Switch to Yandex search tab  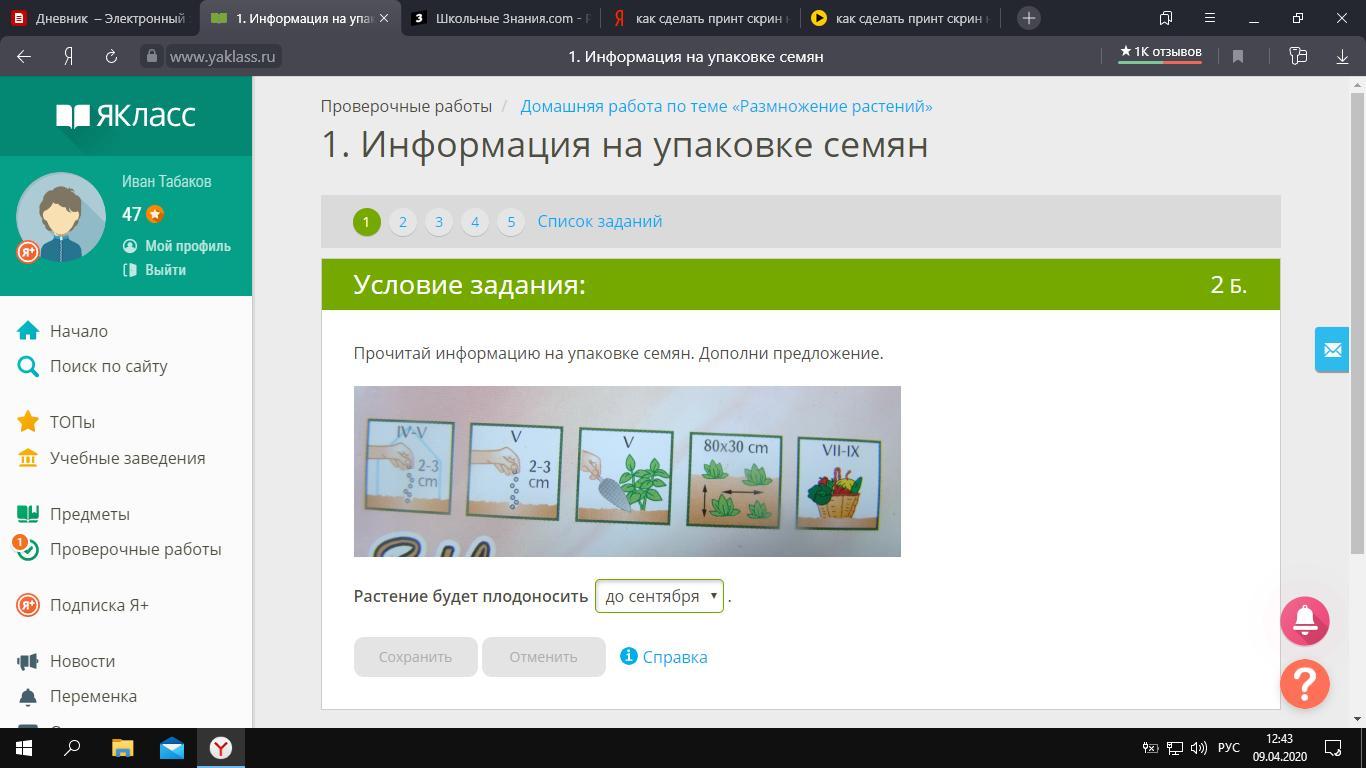pos(699,18)
